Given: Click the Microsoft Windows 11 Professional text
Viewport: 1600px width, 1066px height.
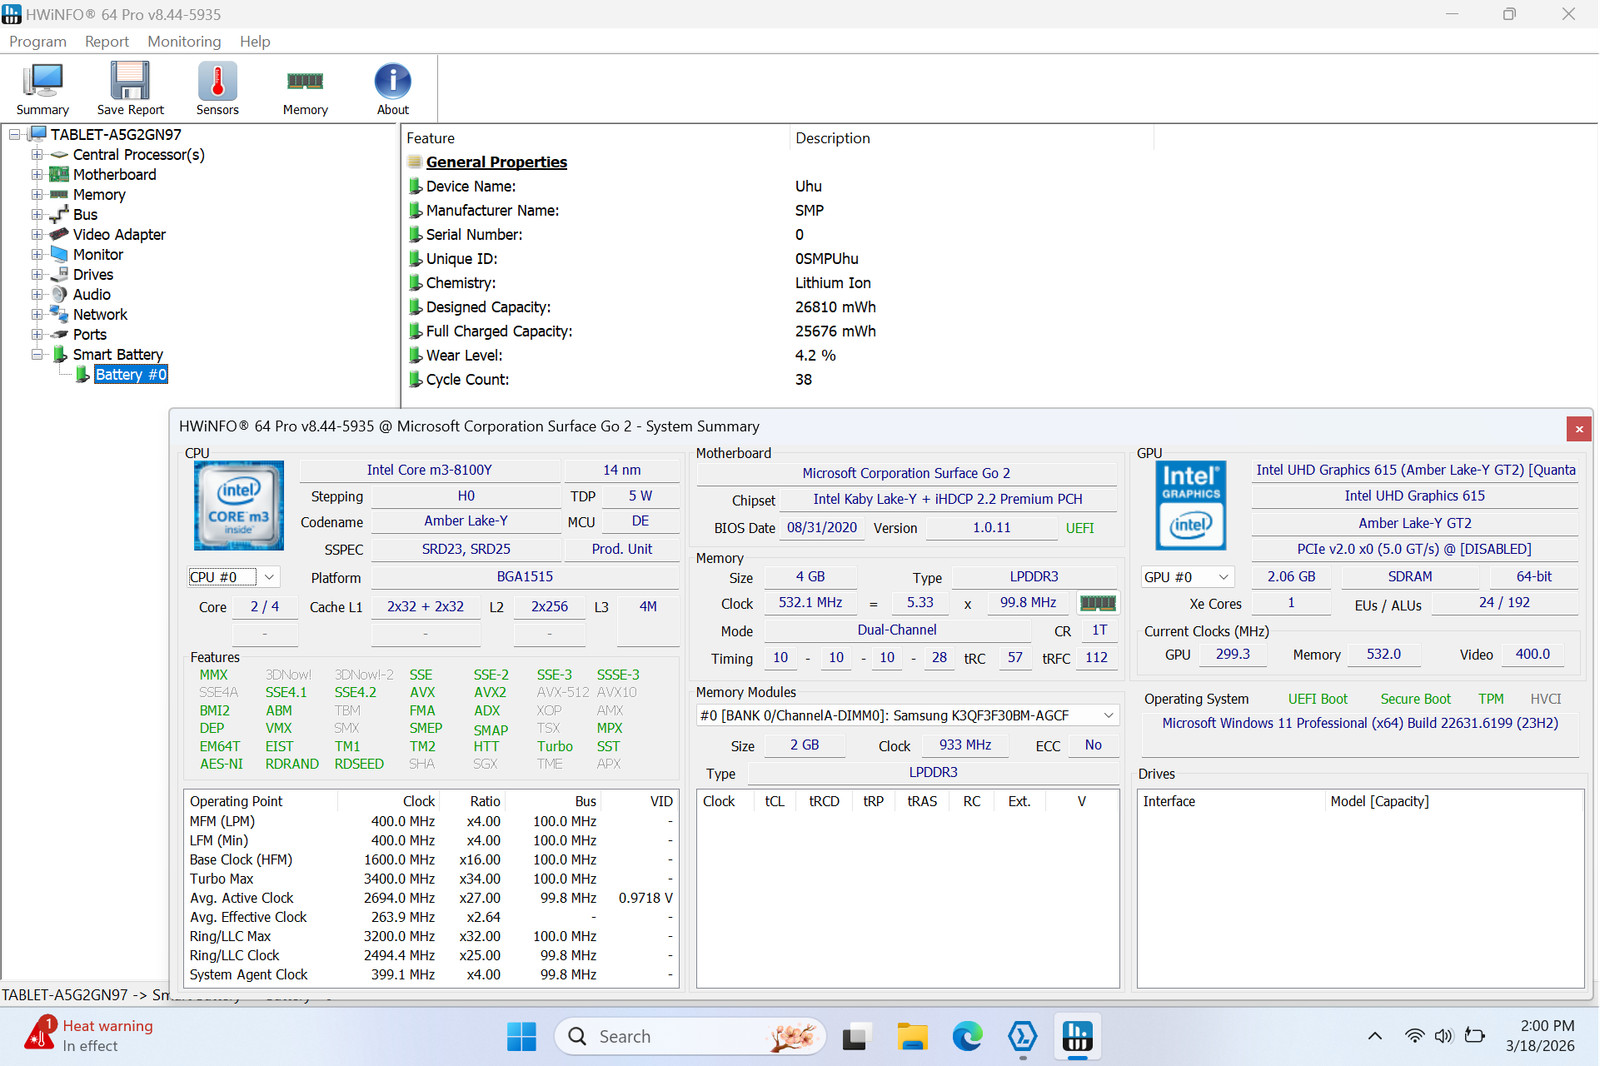Looking at the screenshot, I should (1360, 723).
